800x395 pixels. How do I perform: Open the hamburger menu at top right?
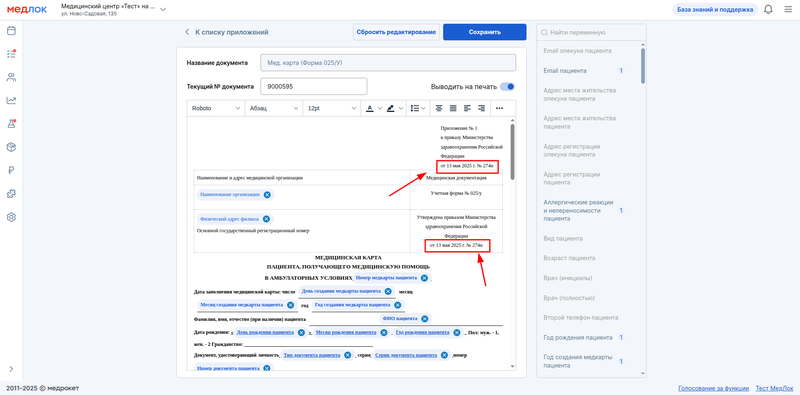788,10
